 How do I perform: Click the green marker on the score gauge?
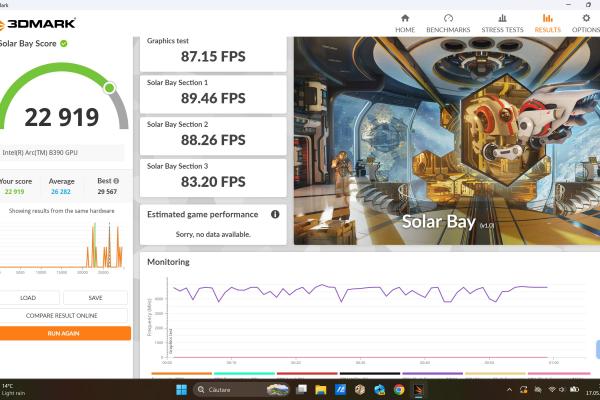pyautogui.click(x=109, y=88)
